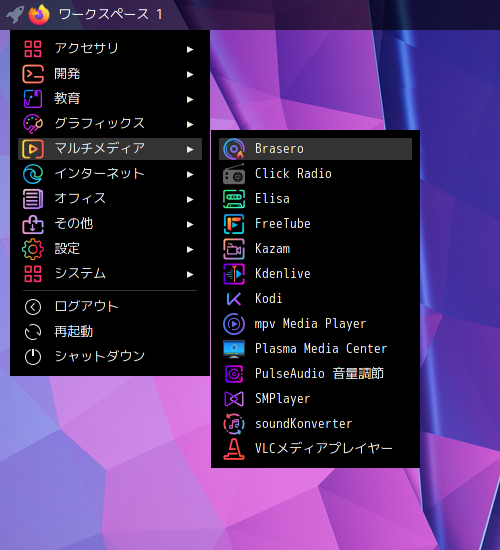This screenshot has height=550, width=500.
Task: Open Firefox from the top panel
Action: 39,15
